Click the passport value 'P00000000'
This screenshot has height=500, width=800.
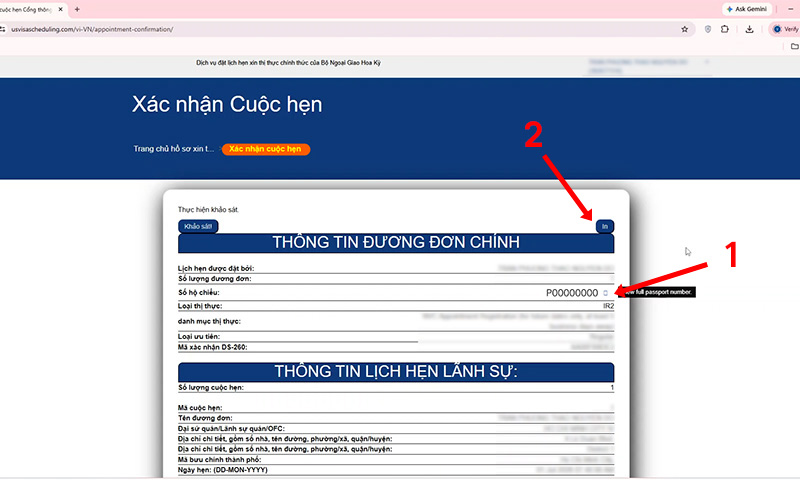pyautogui.click(x=572, y=293)
